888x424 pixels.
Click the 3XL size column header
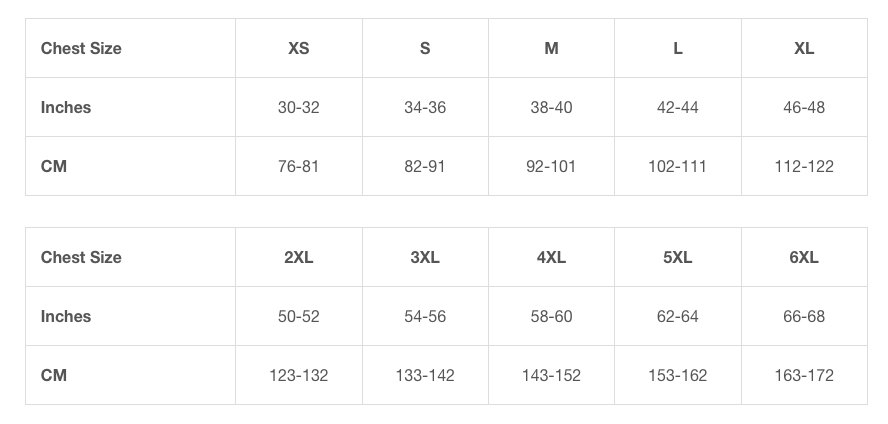(x=425, y=257)
